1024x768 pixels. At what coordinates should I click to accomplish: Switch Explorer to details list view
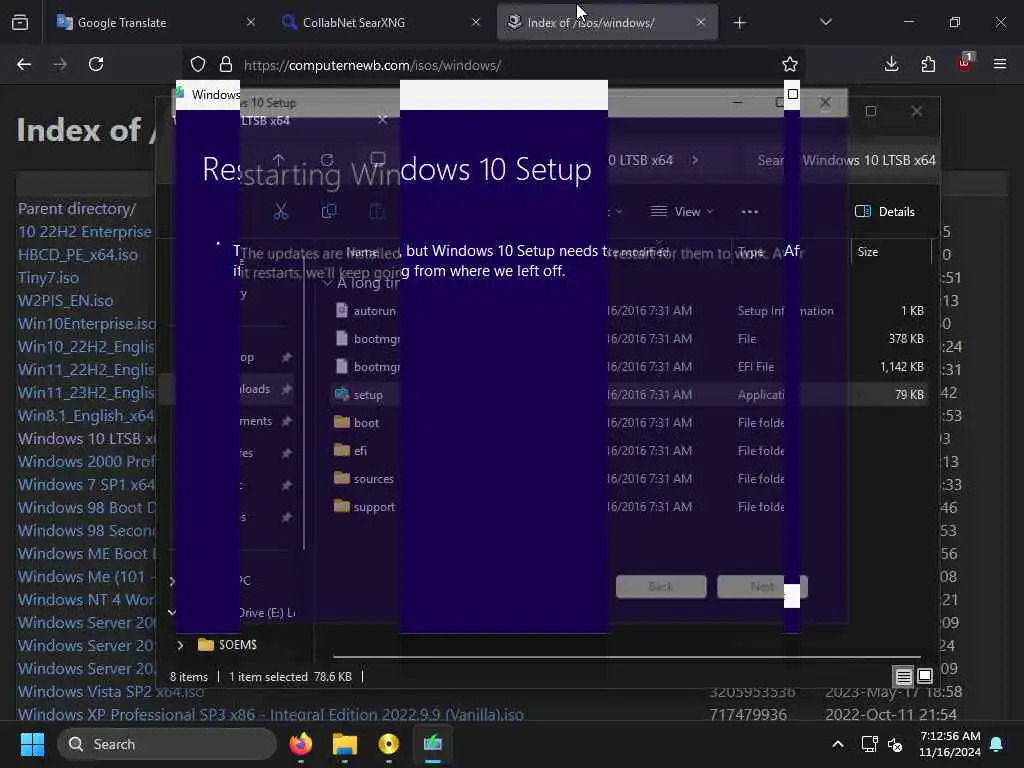coord(903,677)
